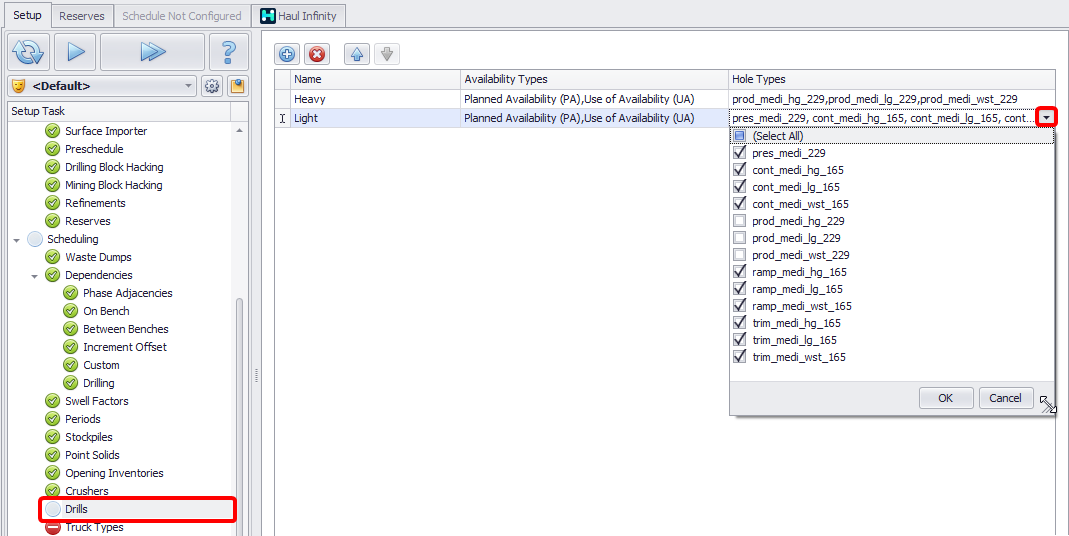
Task: Click the Reserves task status checkmark
Action: (52, 221)
